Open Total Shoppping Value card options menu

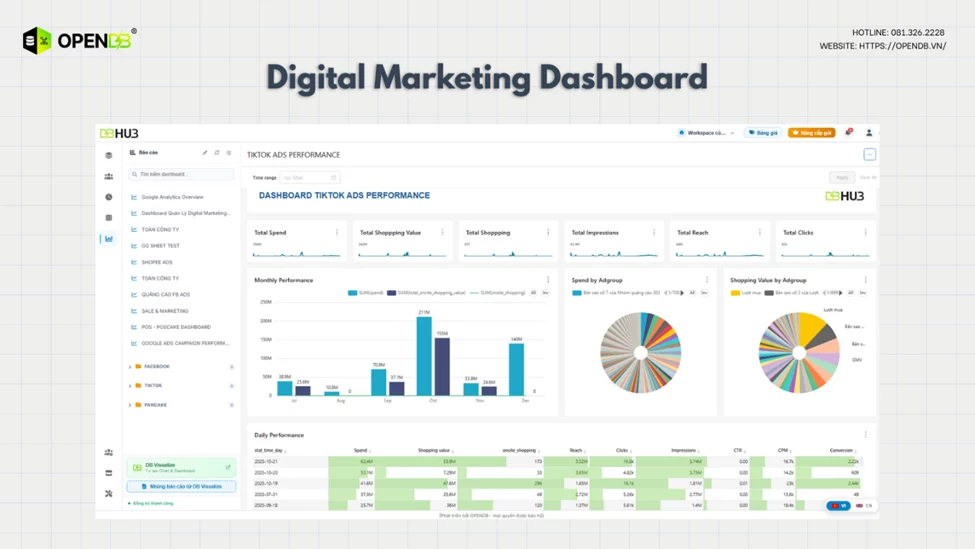coord(443,233)
